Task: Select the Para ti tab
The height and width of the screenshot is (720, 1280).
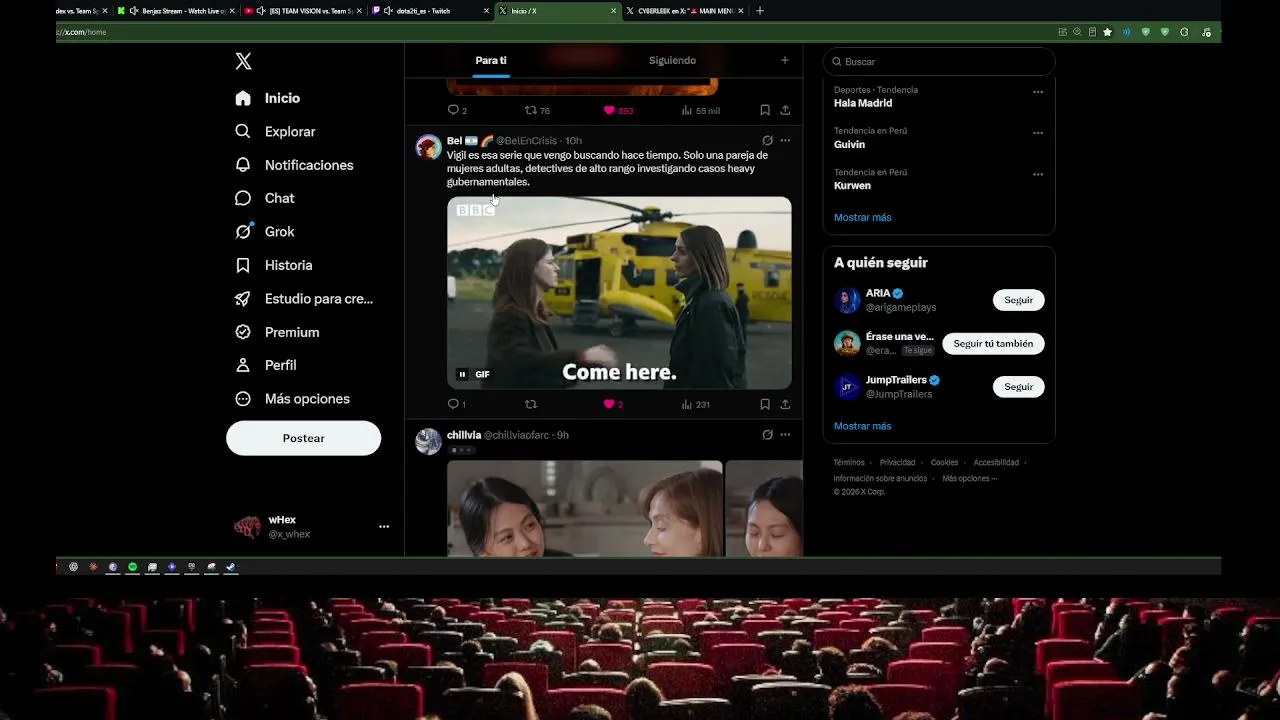Action: (491, 60)
